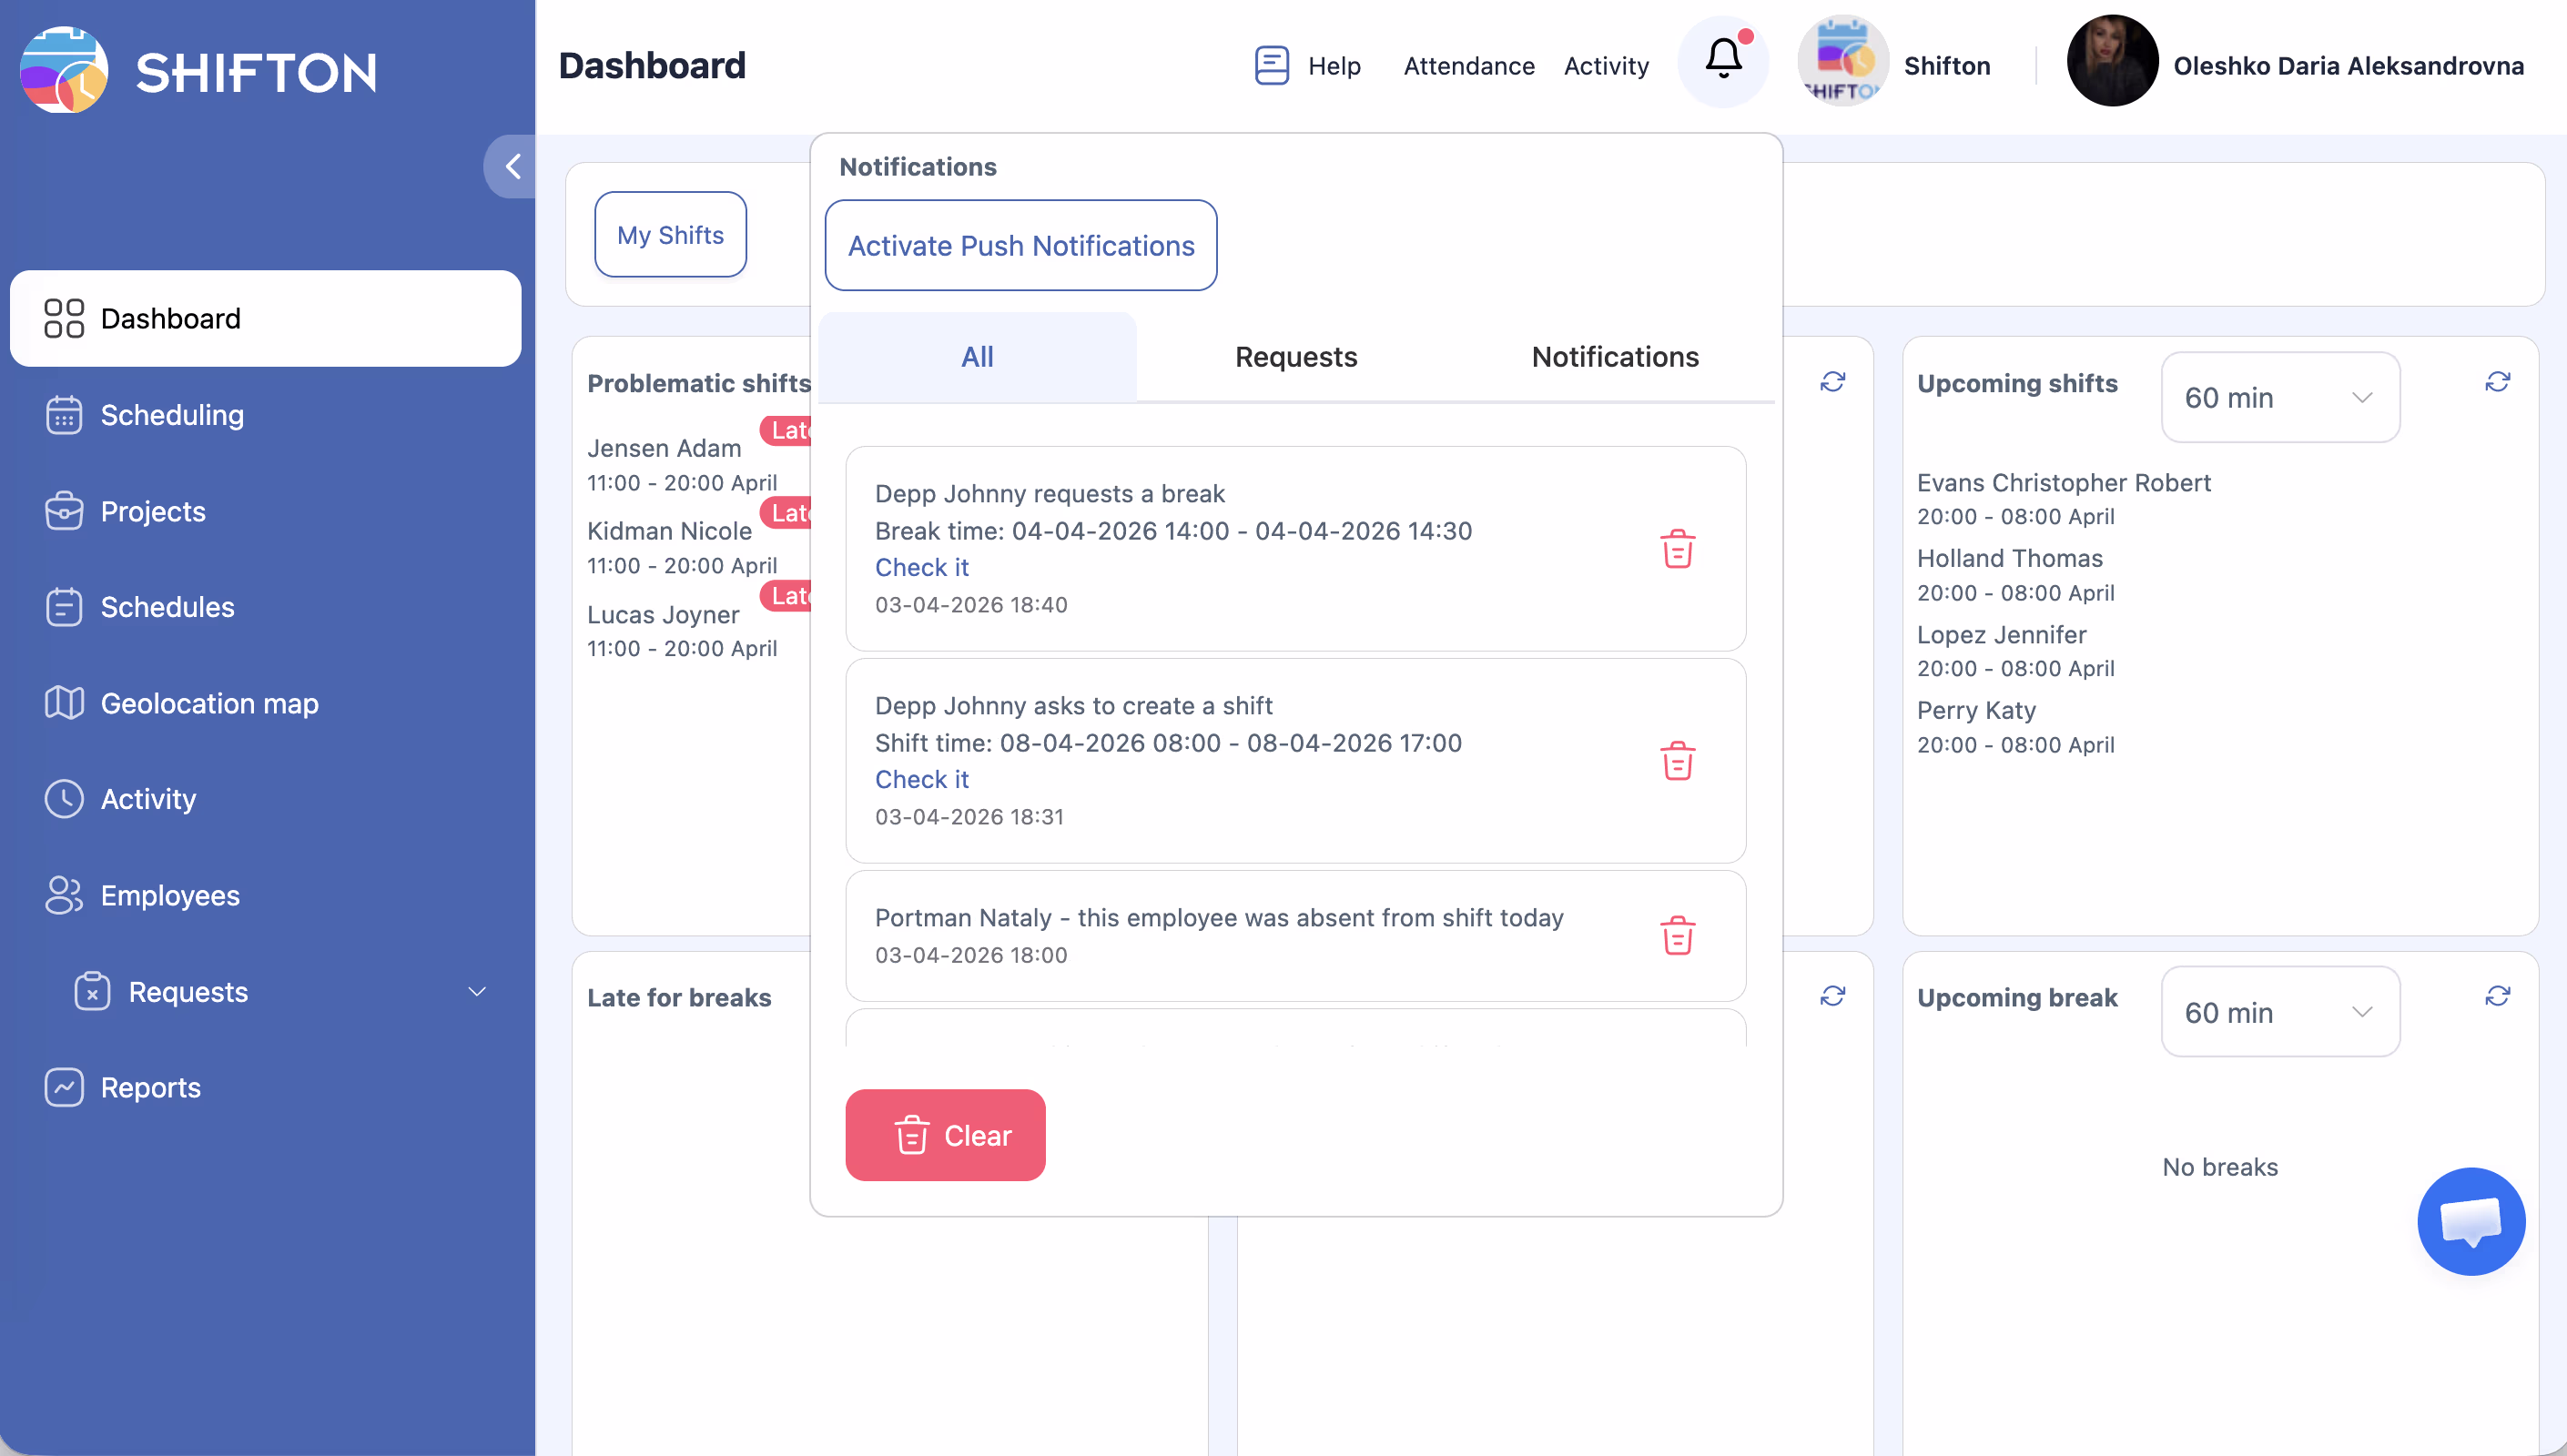
Task: Open the Help guide icon
Action: coord(1271,66)
